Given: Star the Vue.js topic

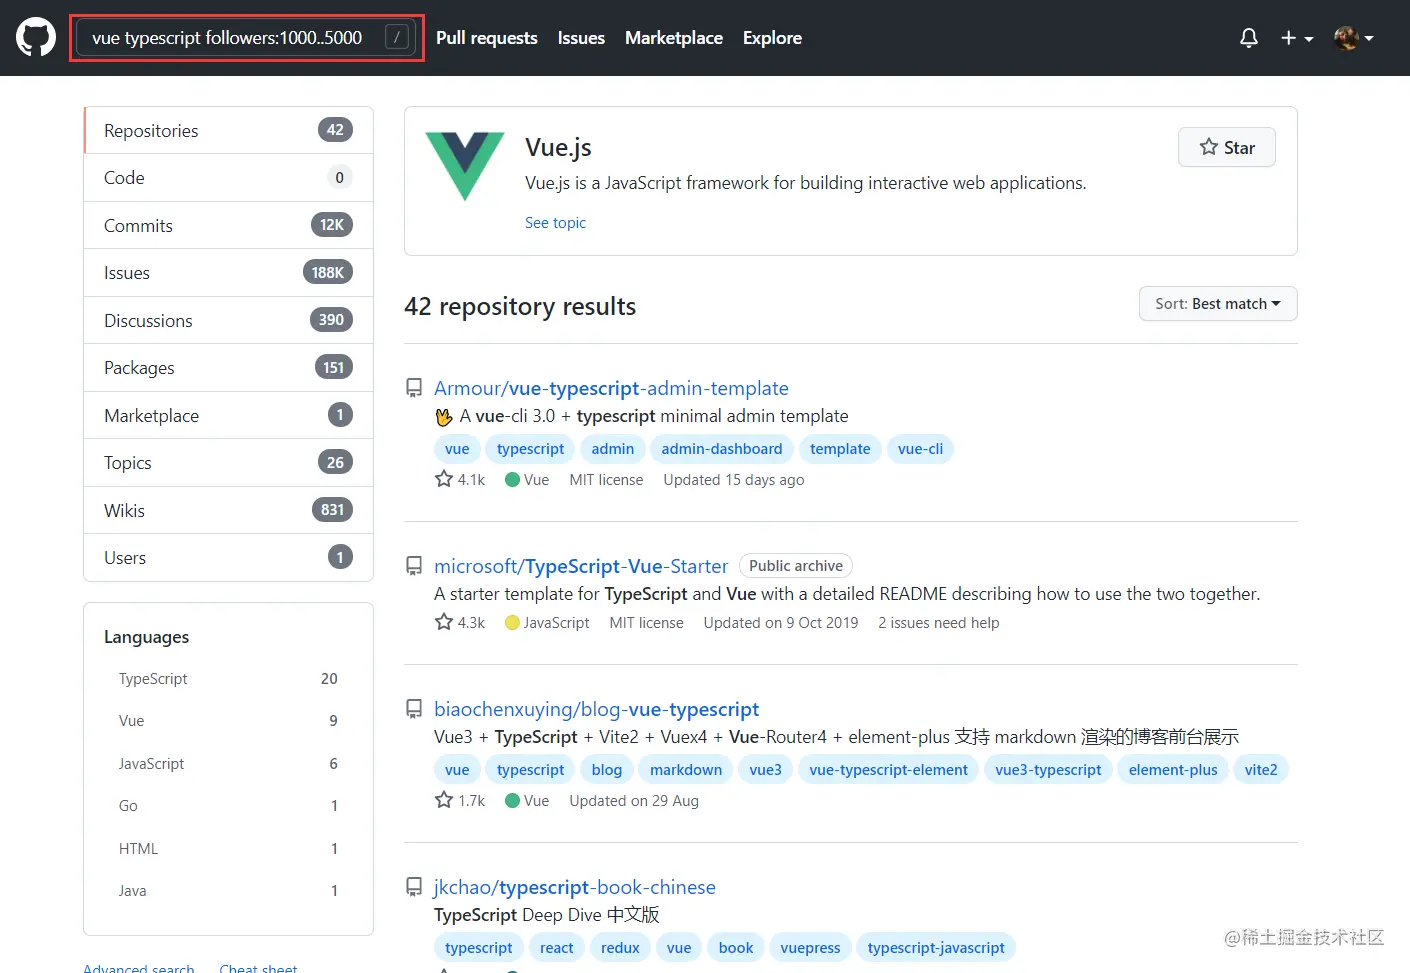Looking at the screenshot, I should pos(1226,147).
